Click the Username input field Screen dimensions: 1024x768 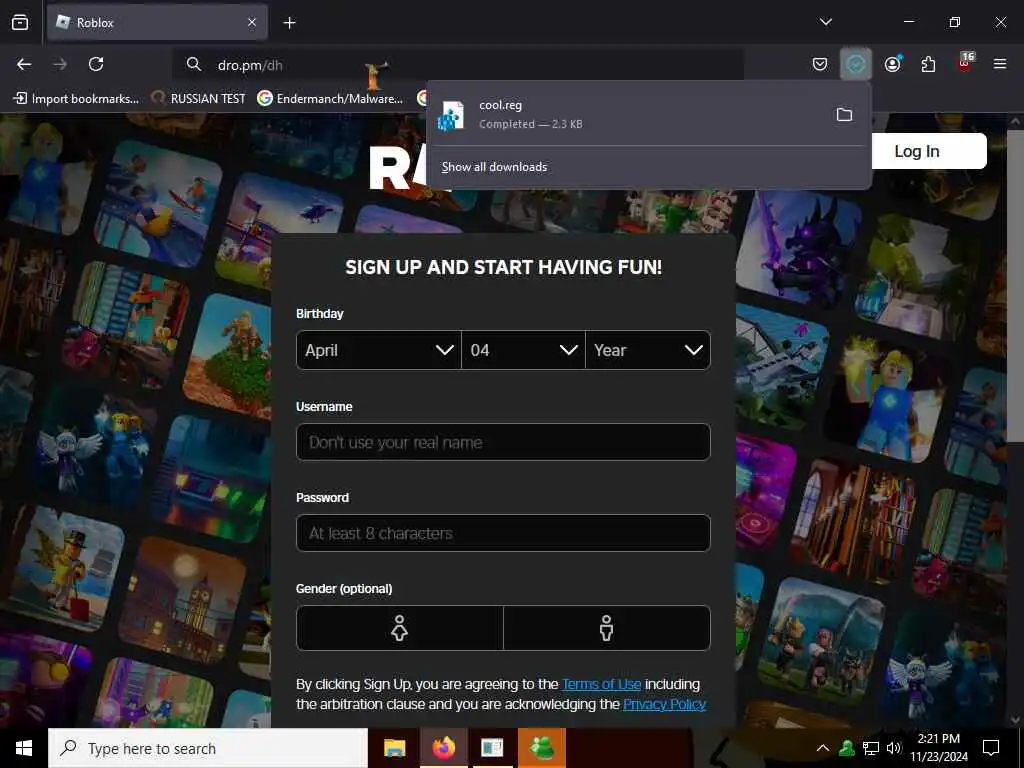tap(504, 442)
